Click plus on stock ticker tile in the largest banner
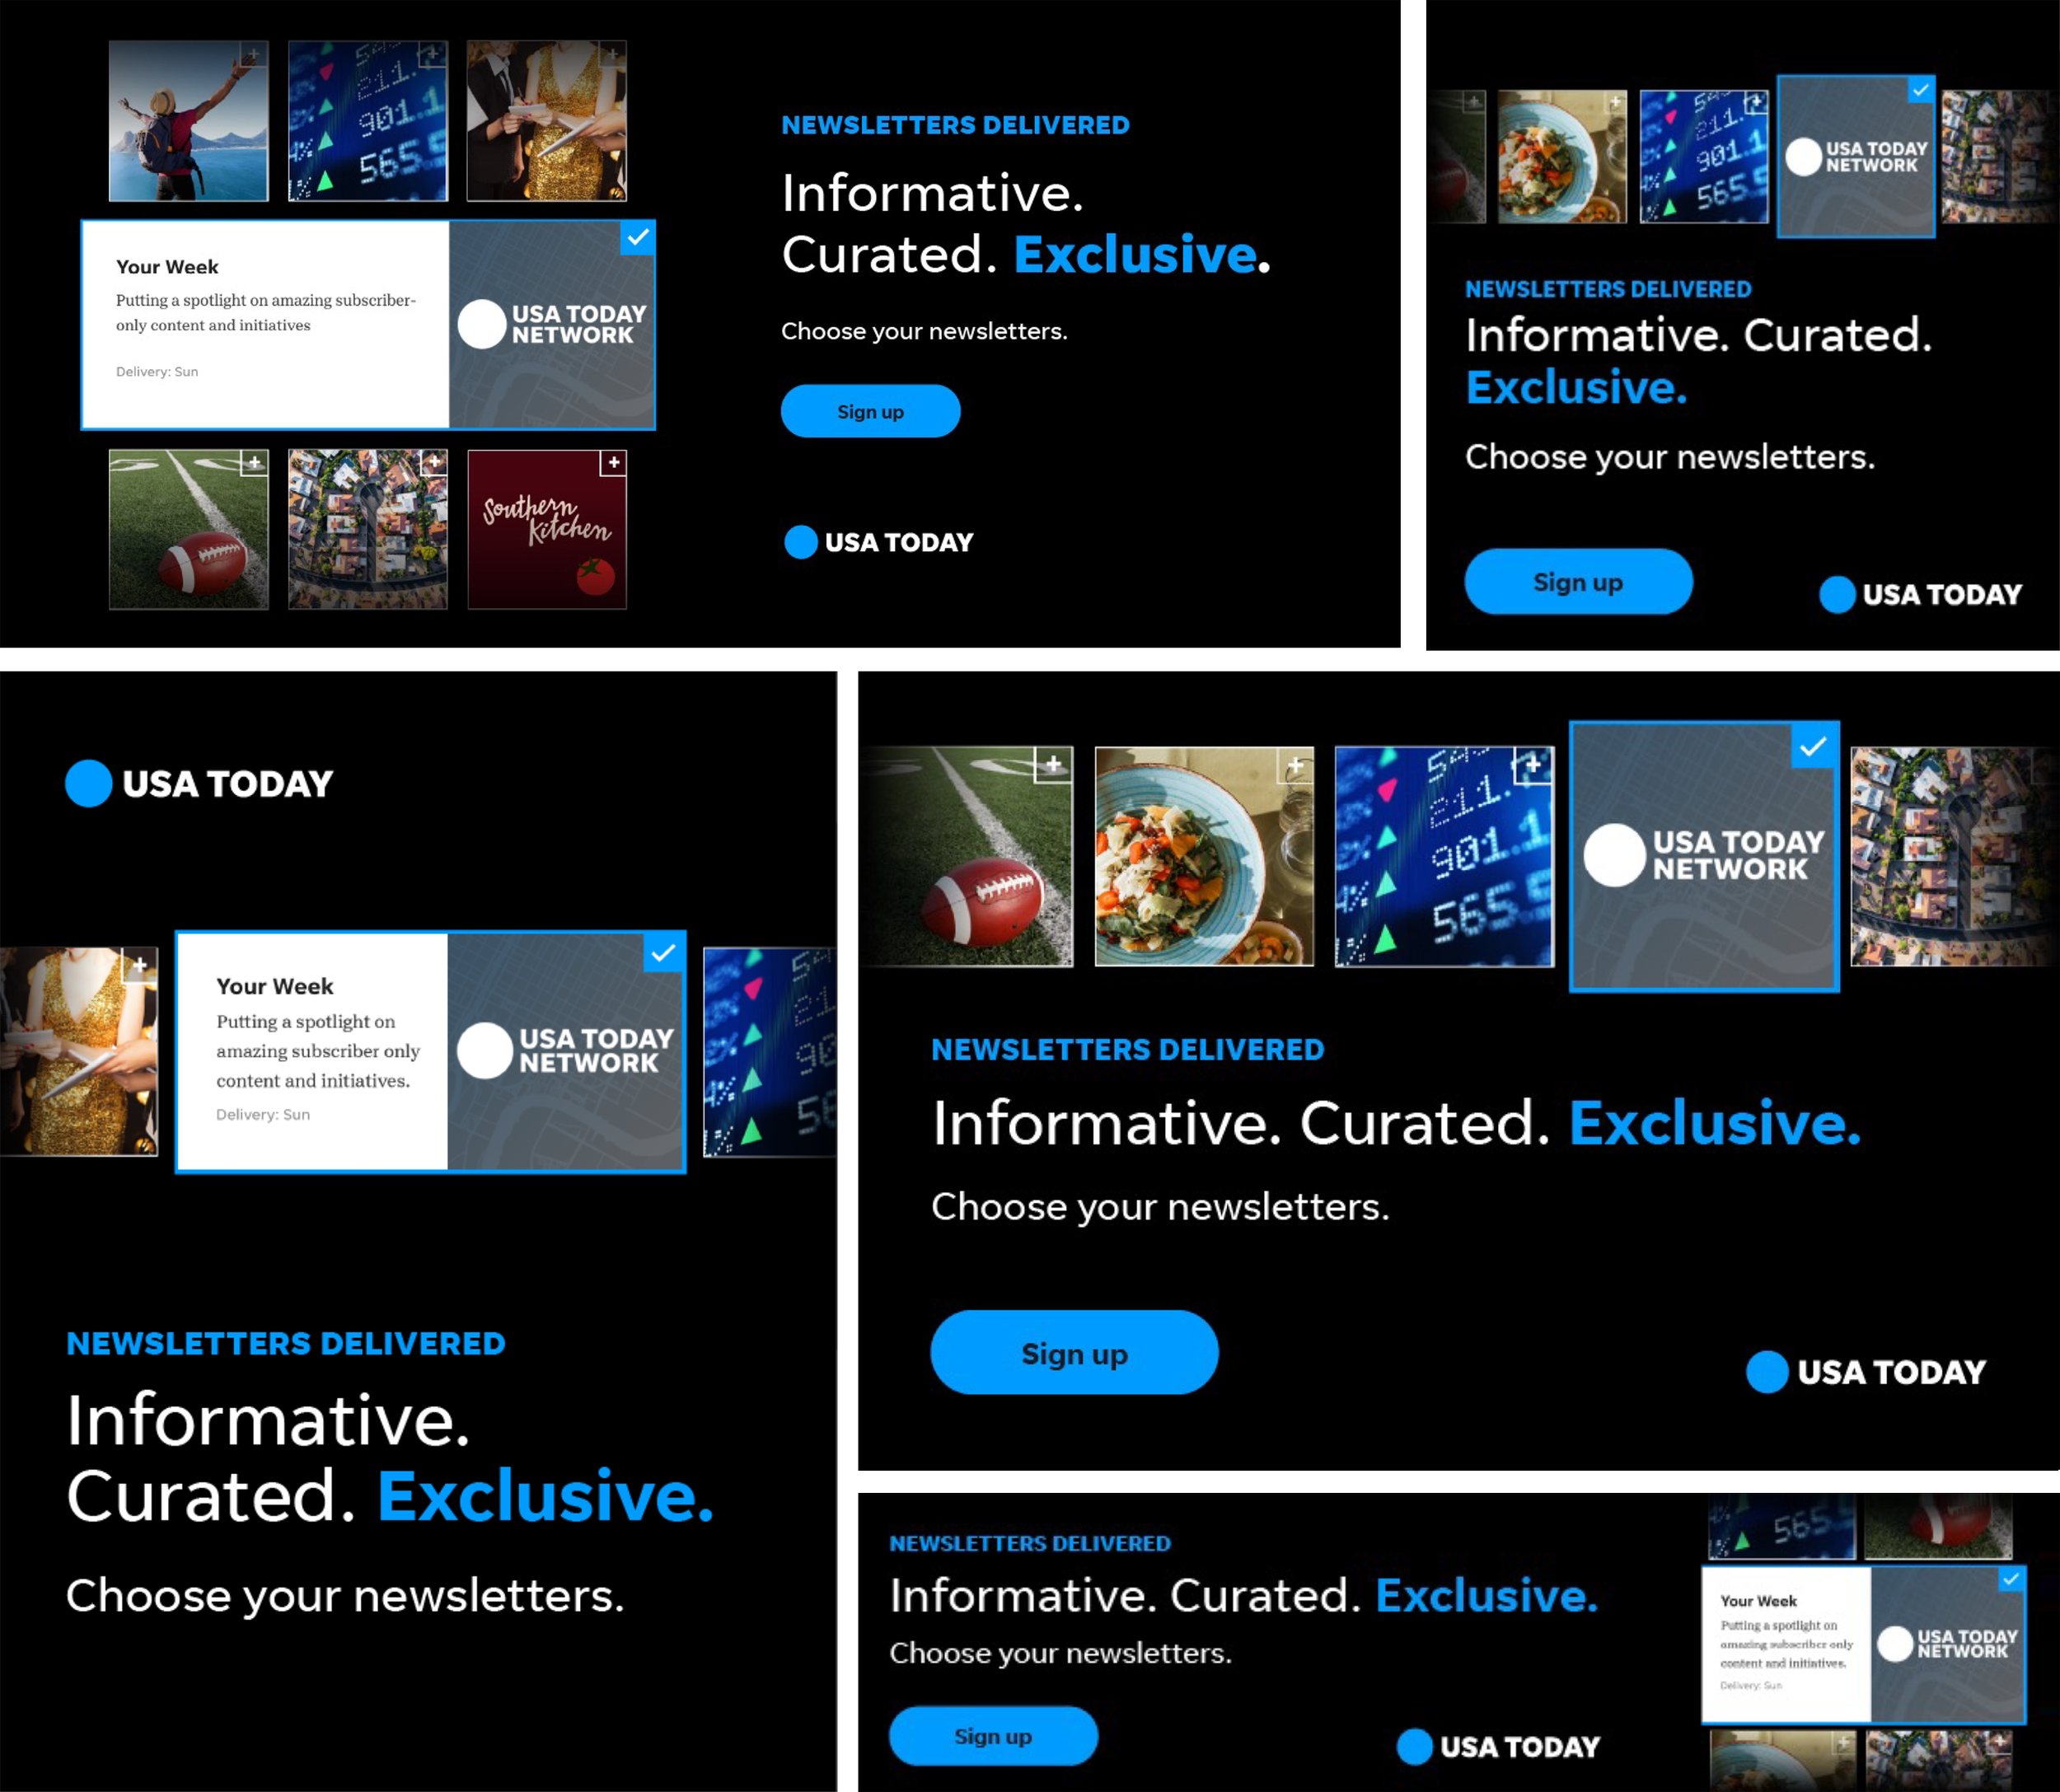The image size is (2060, 1792). coord(1533,766)
